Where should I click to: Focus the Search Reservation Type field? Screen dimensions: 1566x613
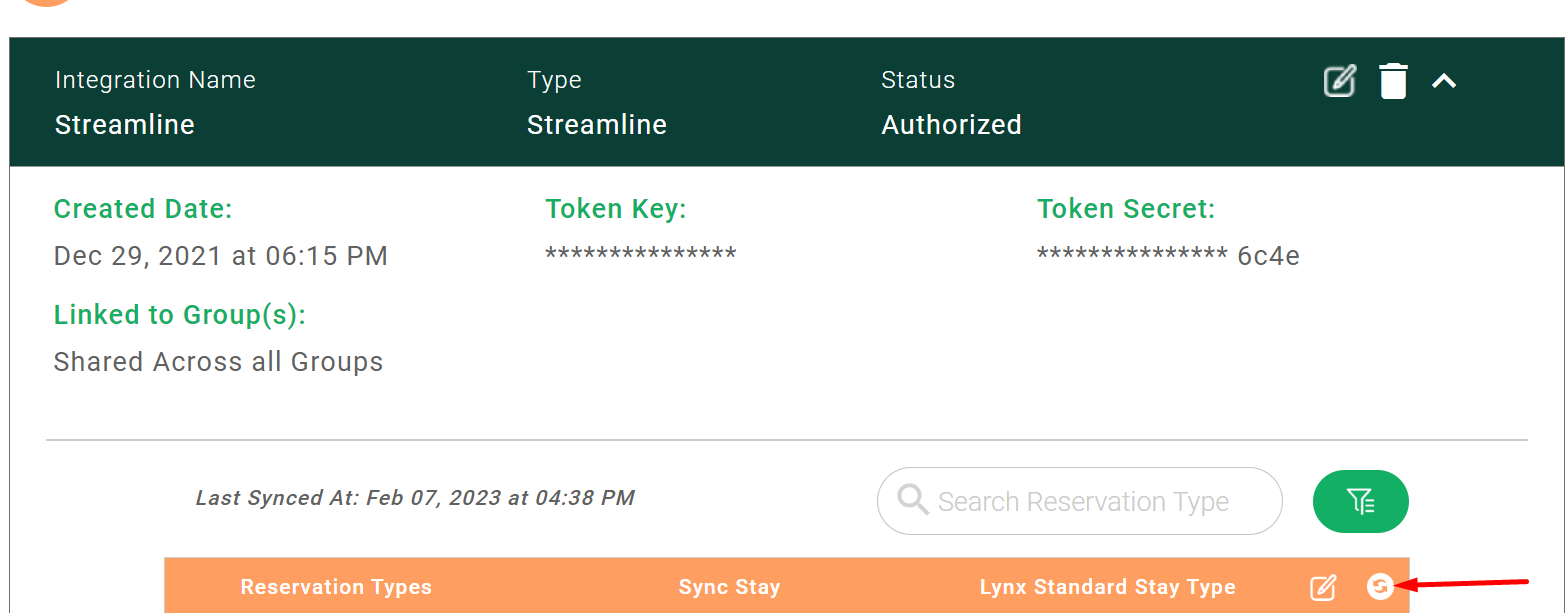1080,501
